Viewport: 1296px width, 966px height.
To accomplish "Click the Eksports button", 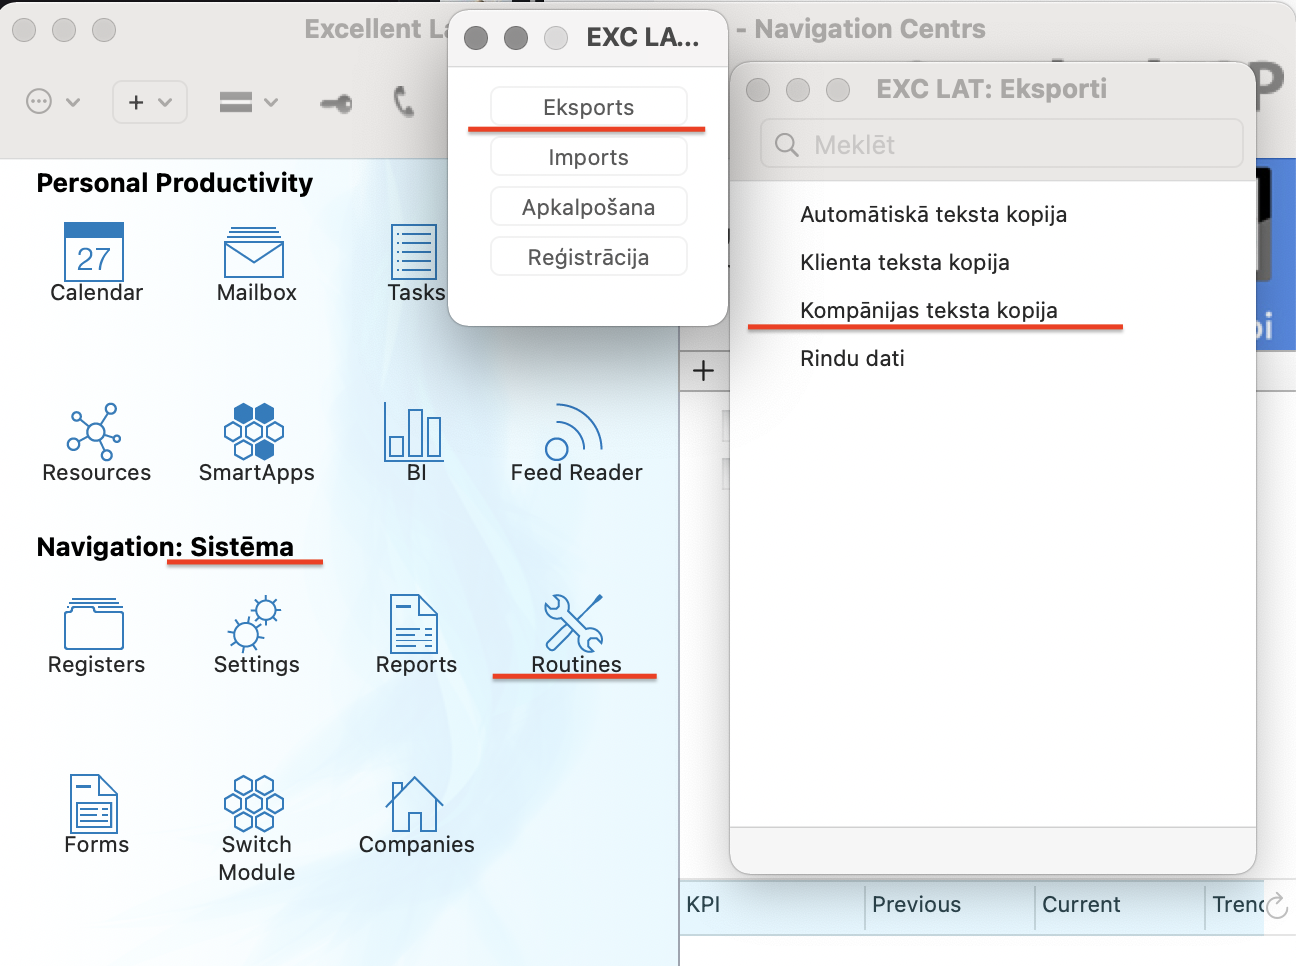I will (x=588, y=107).
